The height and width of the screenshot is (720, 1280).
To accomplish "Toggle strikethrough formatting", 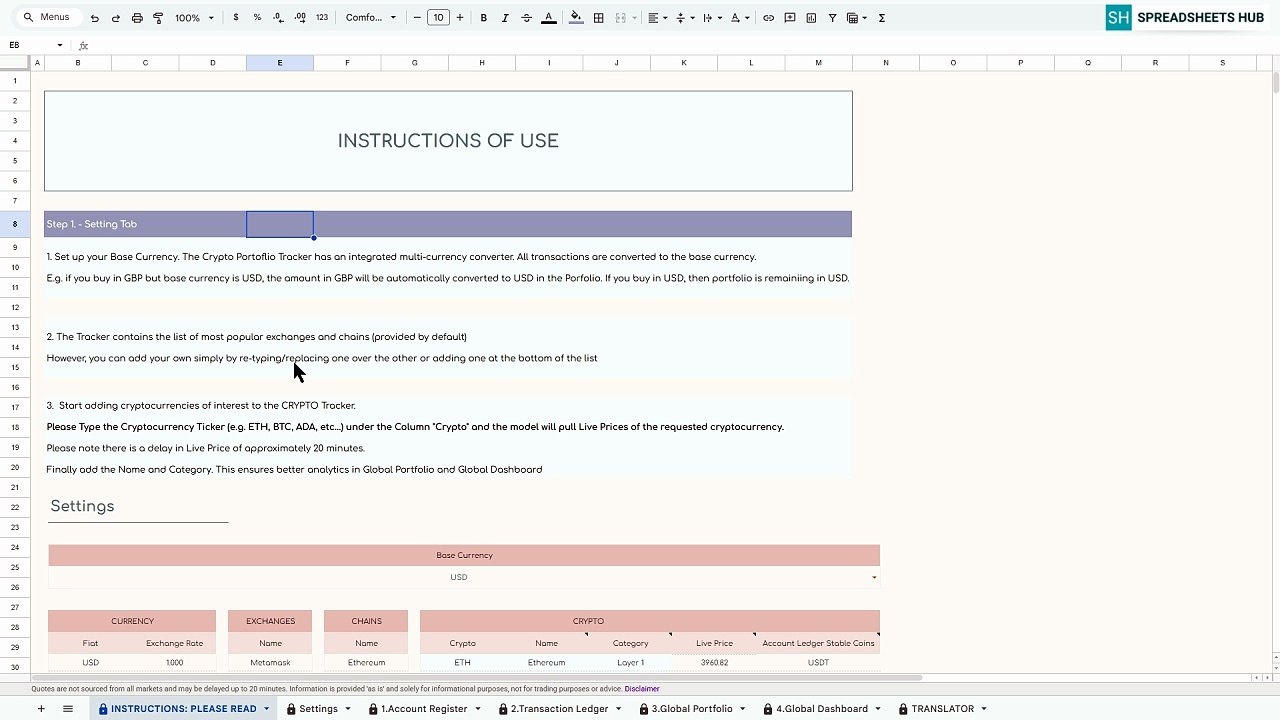I will coord(526,18).
